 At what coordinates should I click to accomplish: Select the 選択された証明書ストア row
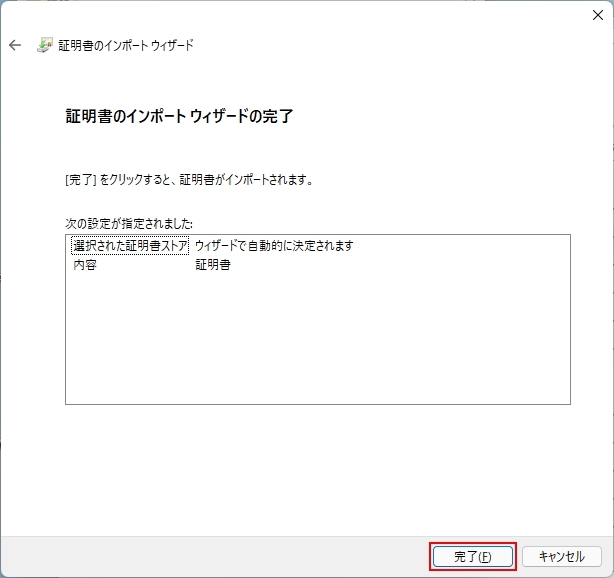[130, 246]
